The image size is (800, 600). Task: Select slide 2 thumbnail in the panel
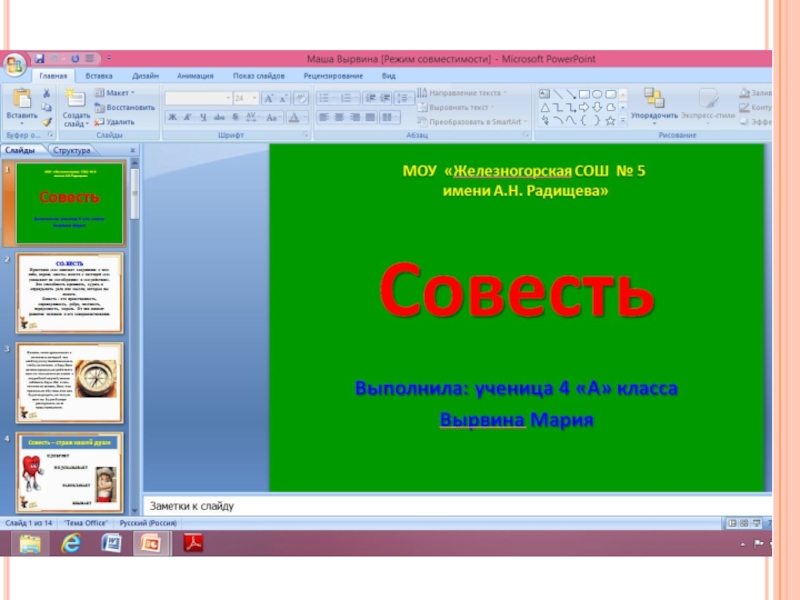(69, 293)
